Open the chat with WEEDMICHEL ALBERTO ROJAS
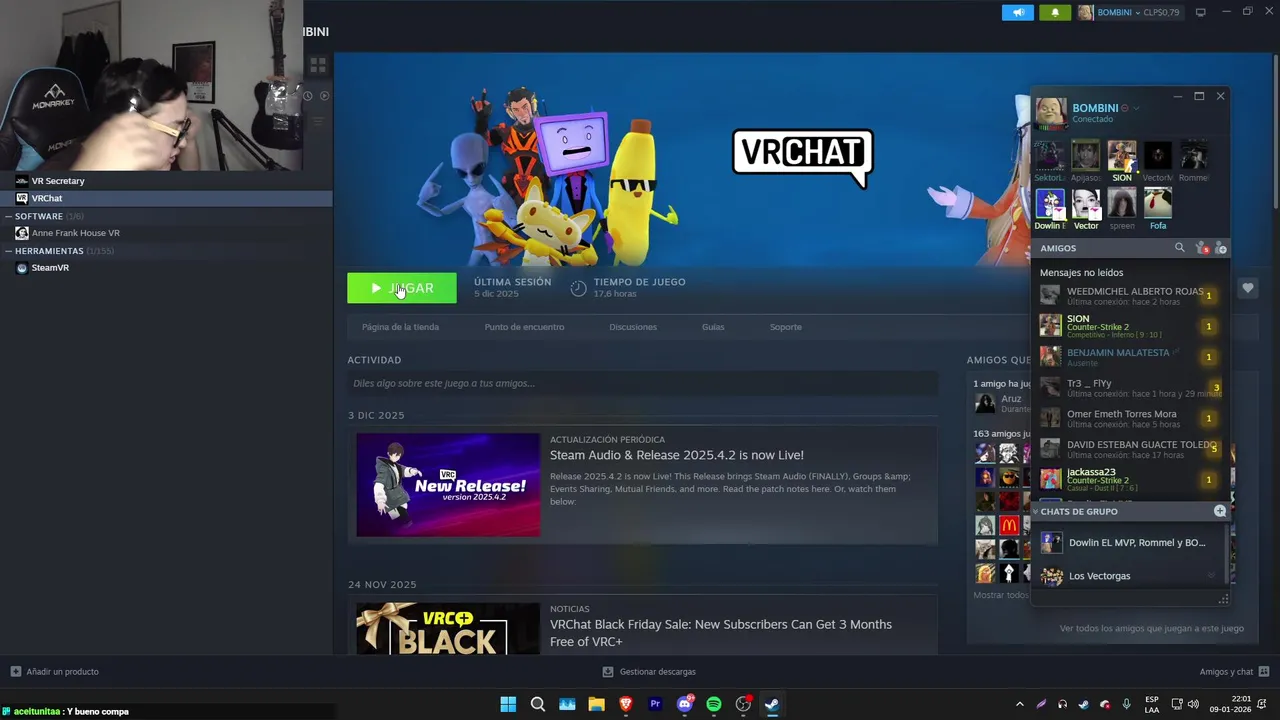 [1130, 295]
